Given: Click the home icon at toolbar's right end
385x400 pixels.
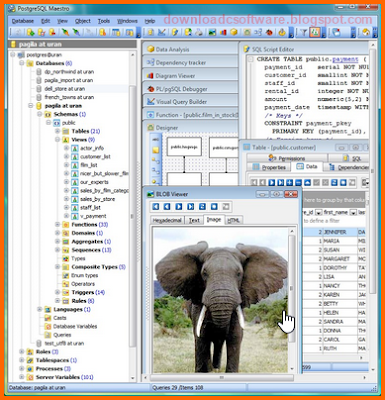Looking at the screenshot, I should click(x=366, y=32).
